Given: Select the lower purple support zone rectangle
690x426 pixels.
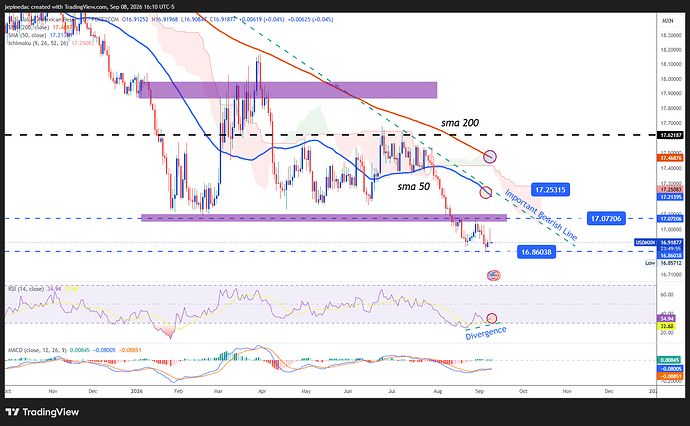Looking at the screenshot, I should pos(324,218).
